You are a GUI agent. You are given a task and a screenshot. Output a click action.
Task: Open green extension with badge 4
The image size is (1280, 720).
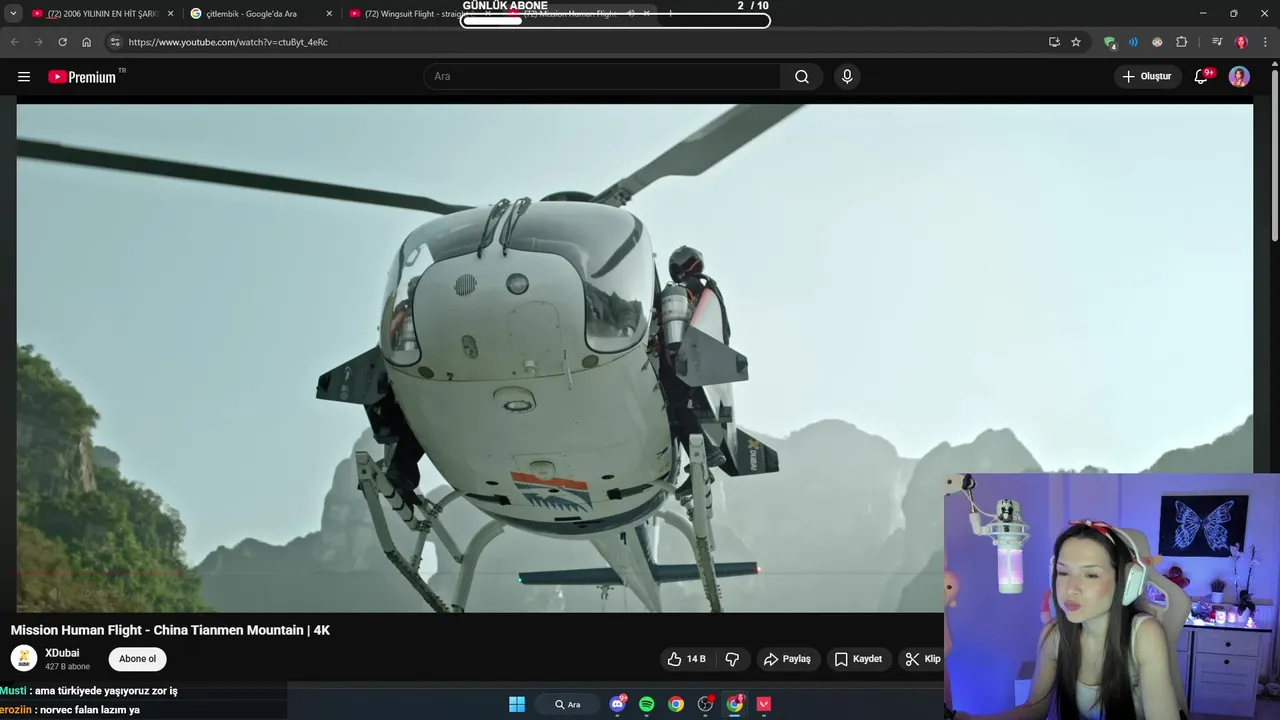click(x=1110, y=42)
